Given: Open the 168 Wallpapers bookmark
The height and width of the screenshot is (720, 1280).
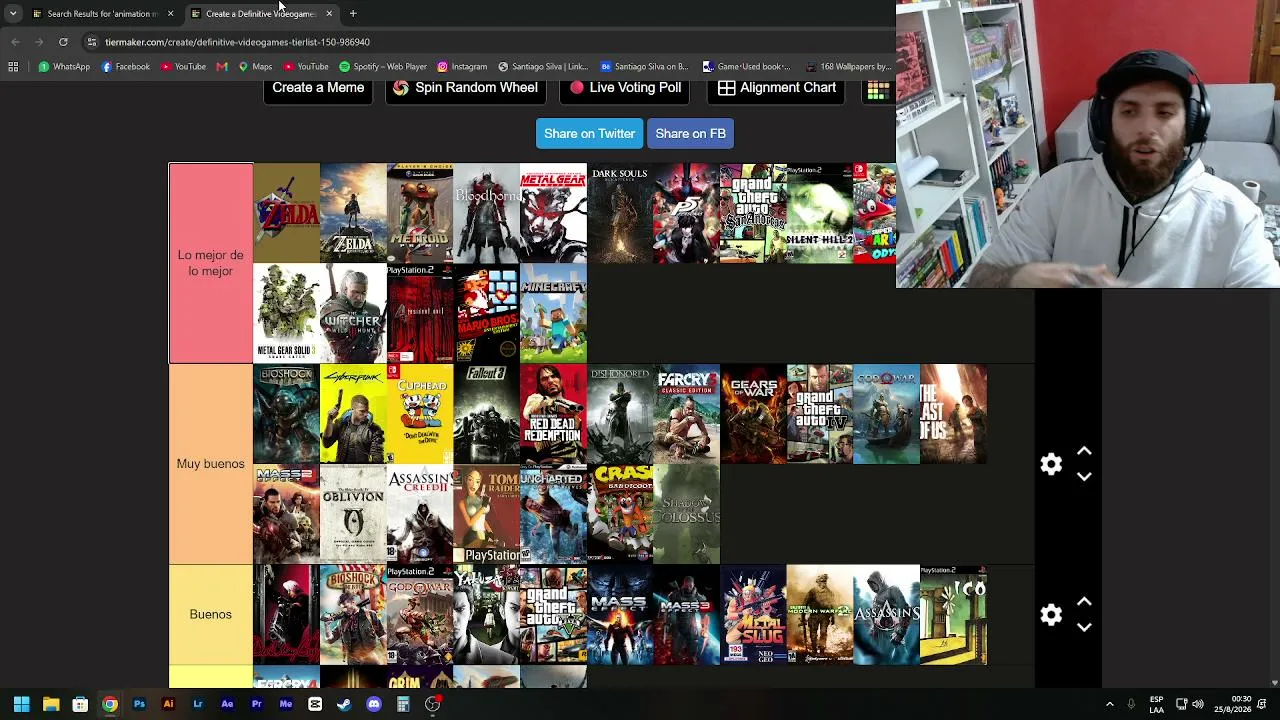Looking at the screenshot, I should click(848, 67).
